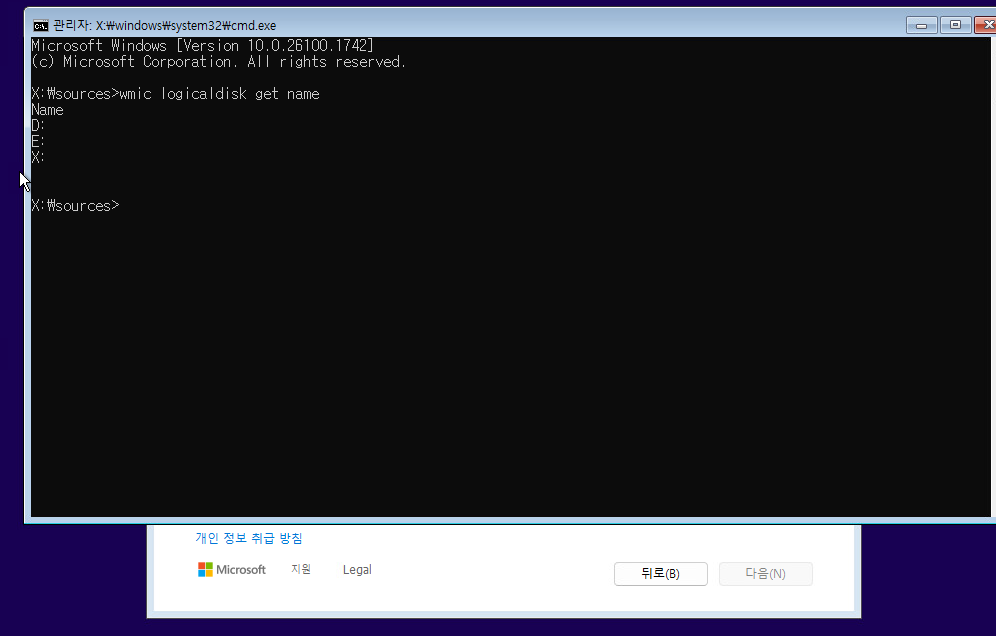Click the Microsoft Corporation copyright line
The image size is (996, 636).
point(219,62)
